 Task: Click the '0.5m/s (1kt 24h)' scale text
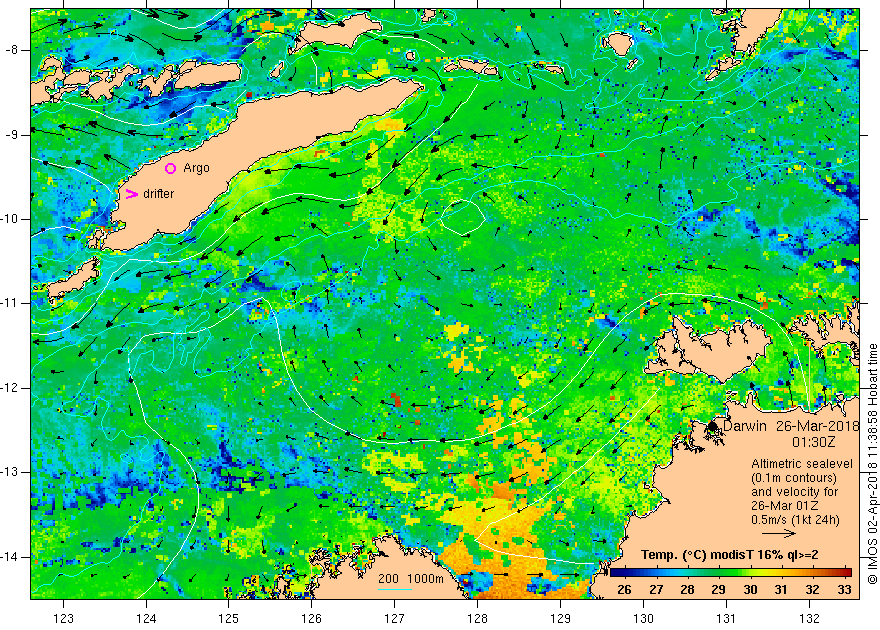(795, 520)
